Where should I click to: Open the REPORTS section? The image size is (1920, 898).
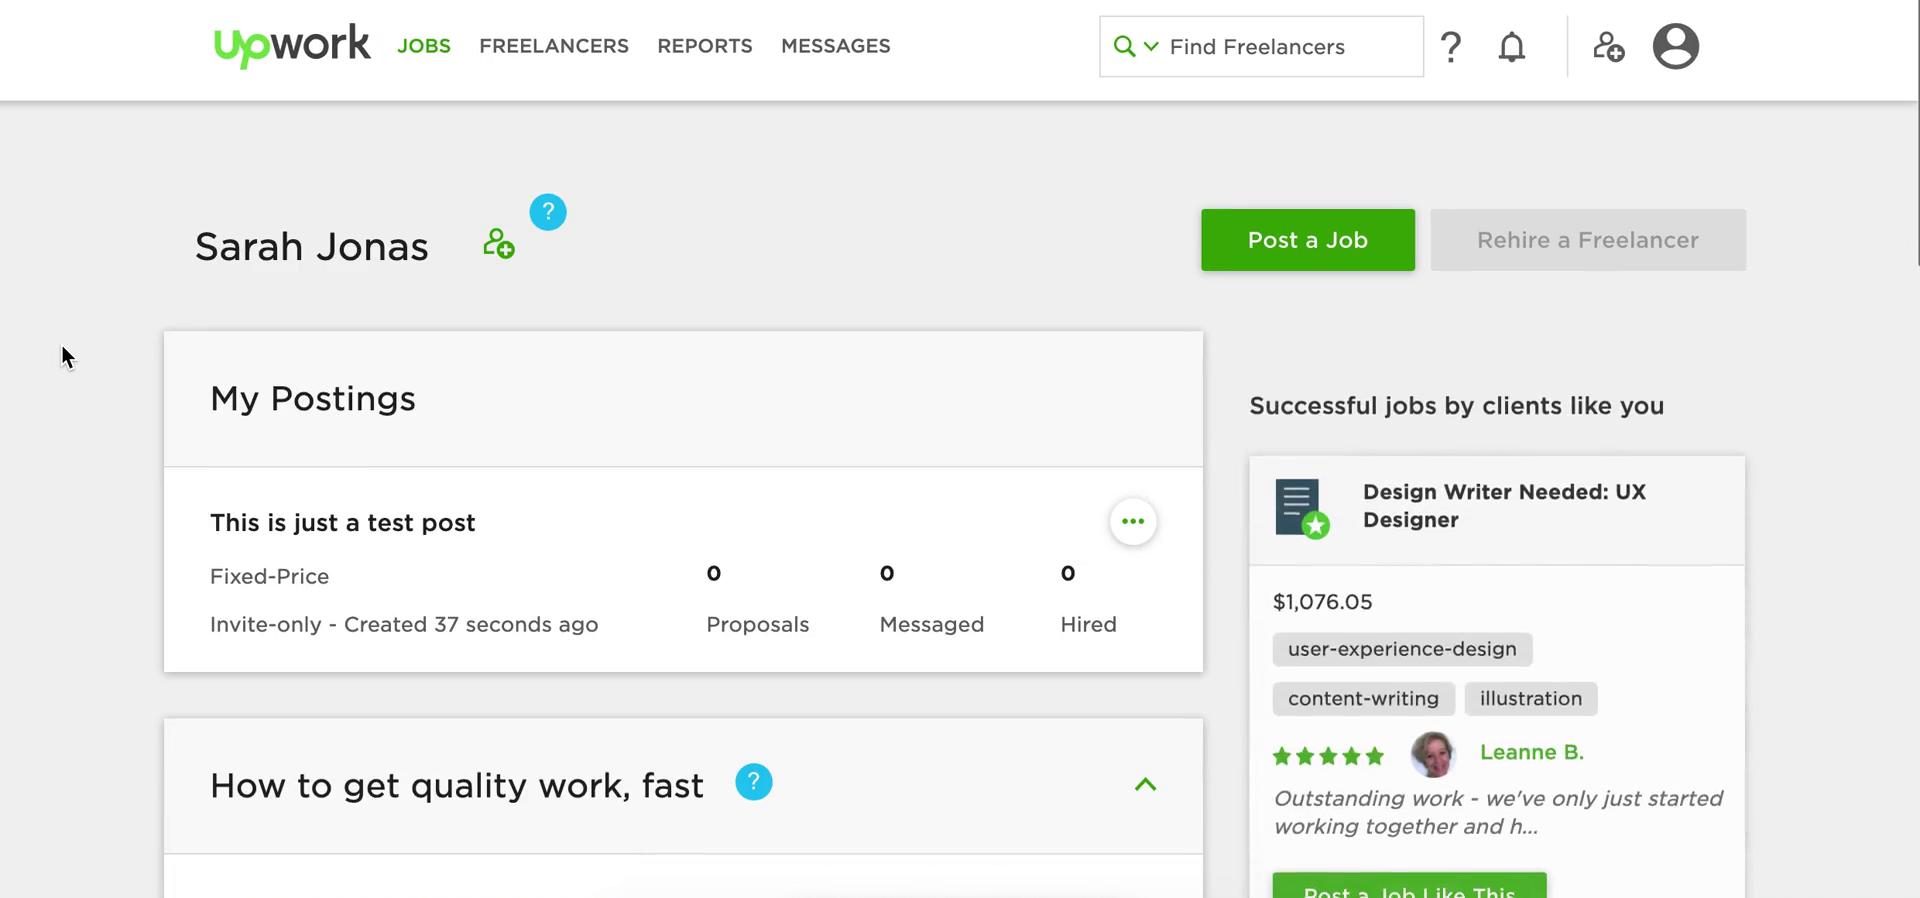(704, 46)
